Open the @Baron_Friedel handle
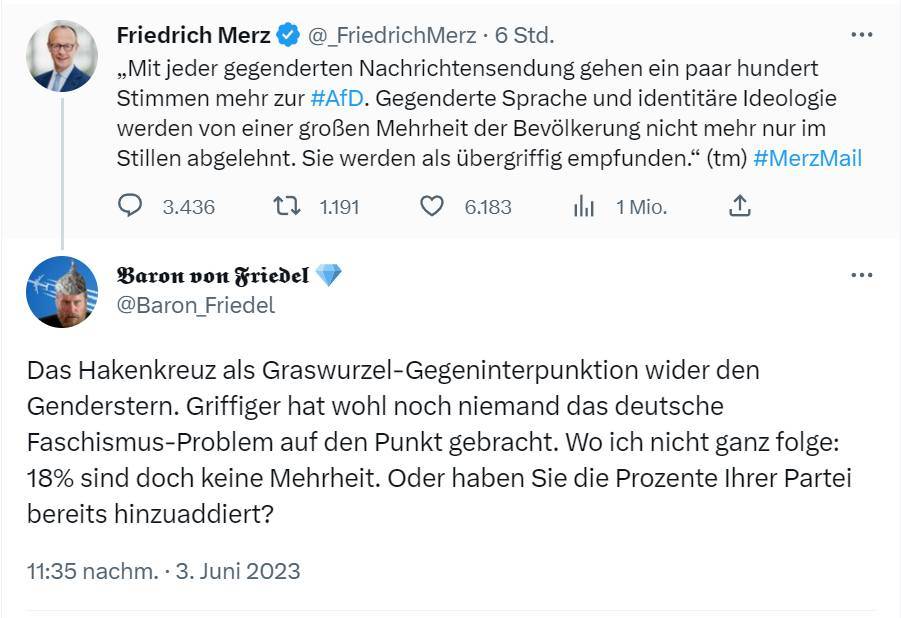The height and width of the screenshot is (618, 901). click(x=196, y=305)
